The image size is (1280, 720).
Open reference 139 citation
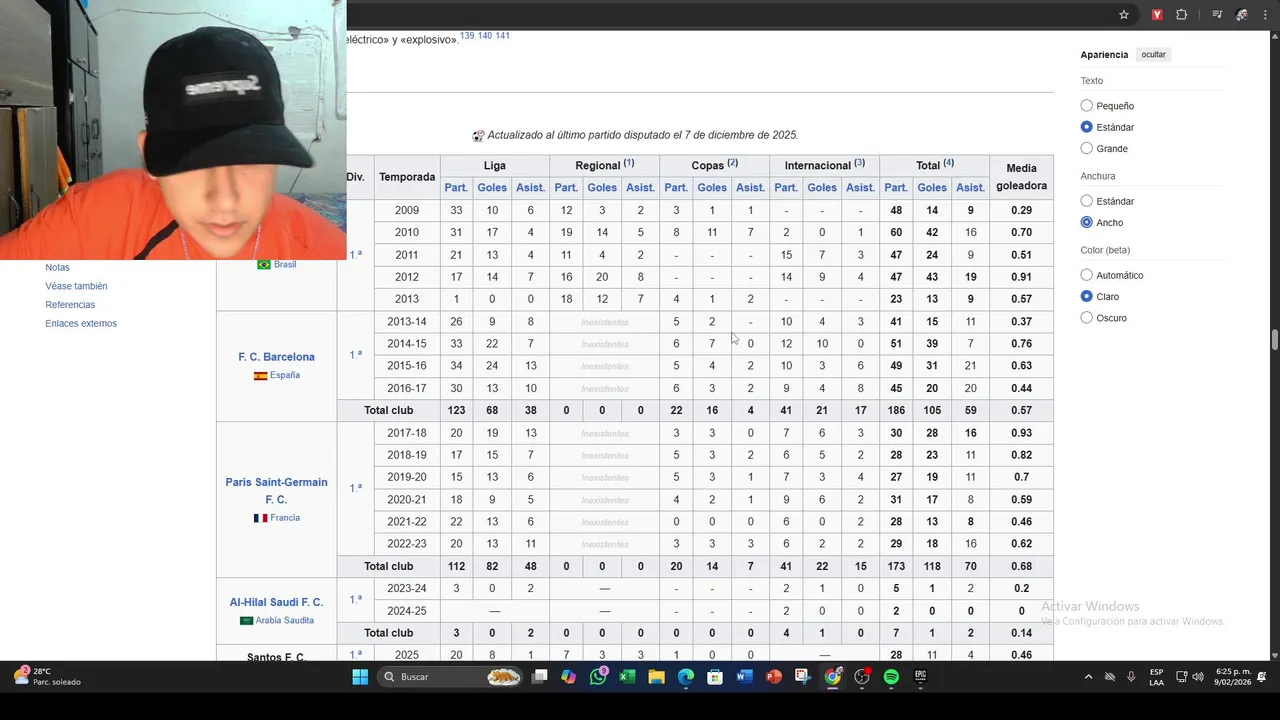click(x=467, y=36)
